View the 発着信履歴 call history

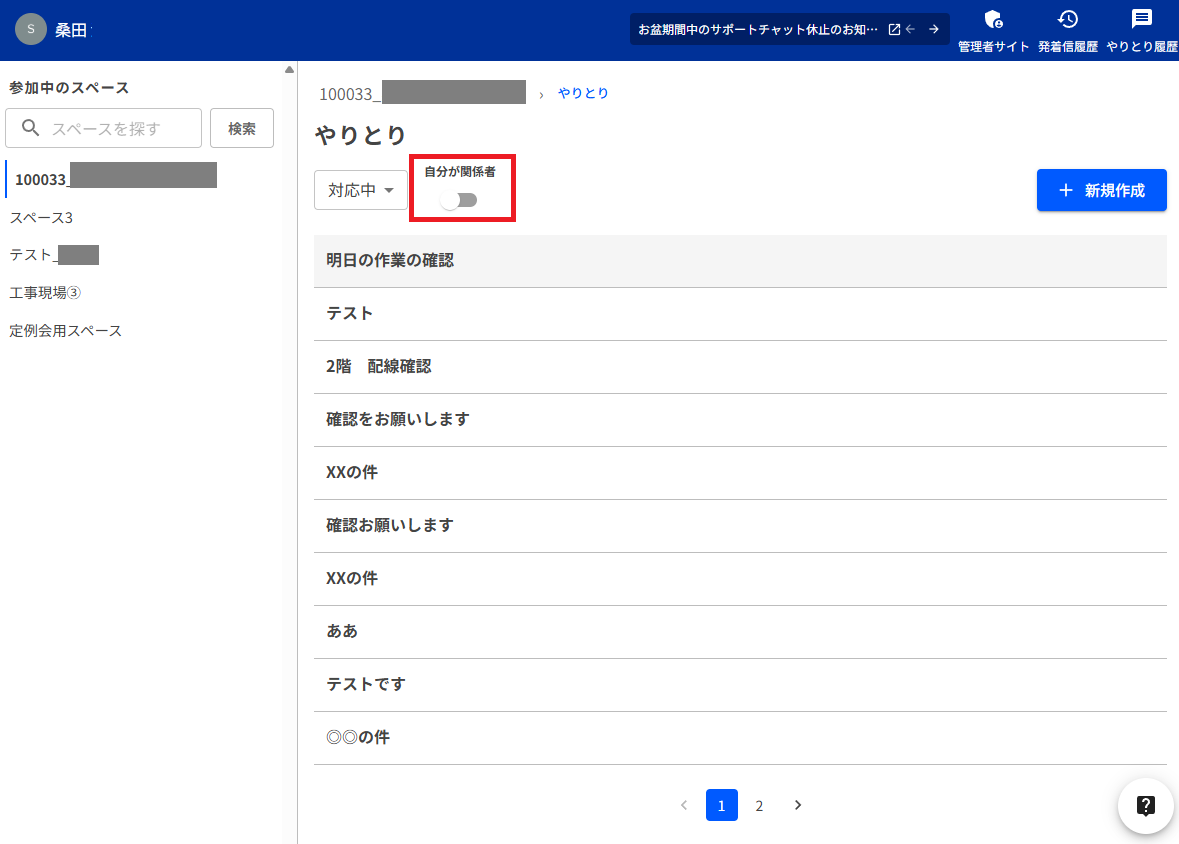pyautogui.click(x=1067, y=30)
